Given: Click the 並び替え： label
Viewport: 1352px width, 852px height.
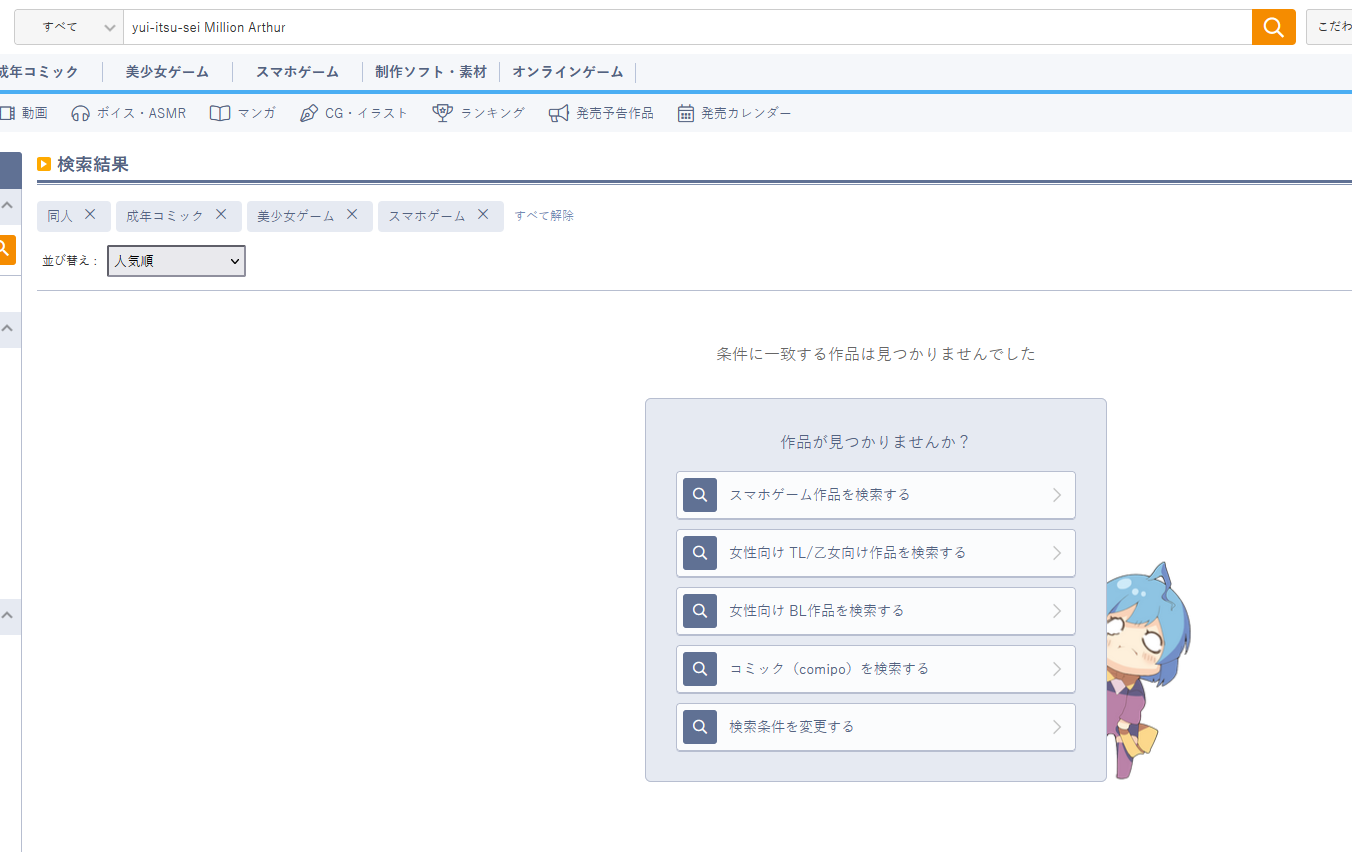Looking at the screenshot, I should [x=71, y=261].
